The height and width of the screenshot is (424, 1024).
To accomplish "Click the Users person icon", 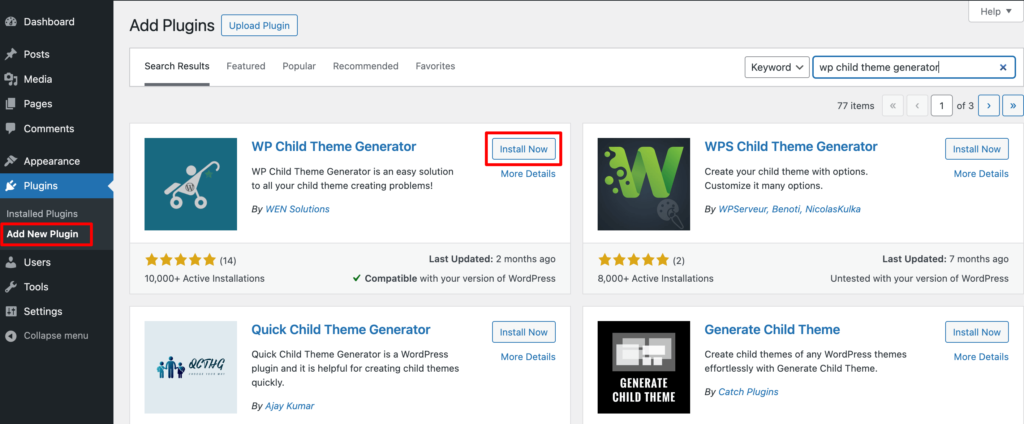I will pos(10,263).
